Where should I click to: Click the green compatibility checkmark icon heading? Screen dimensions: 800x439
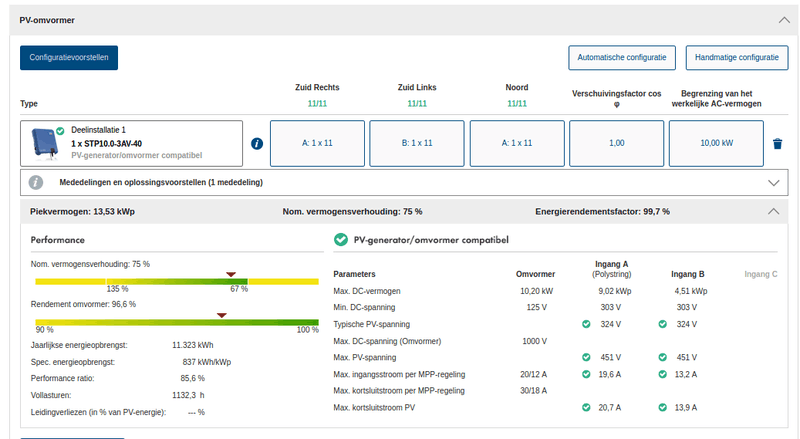(340, 240)
